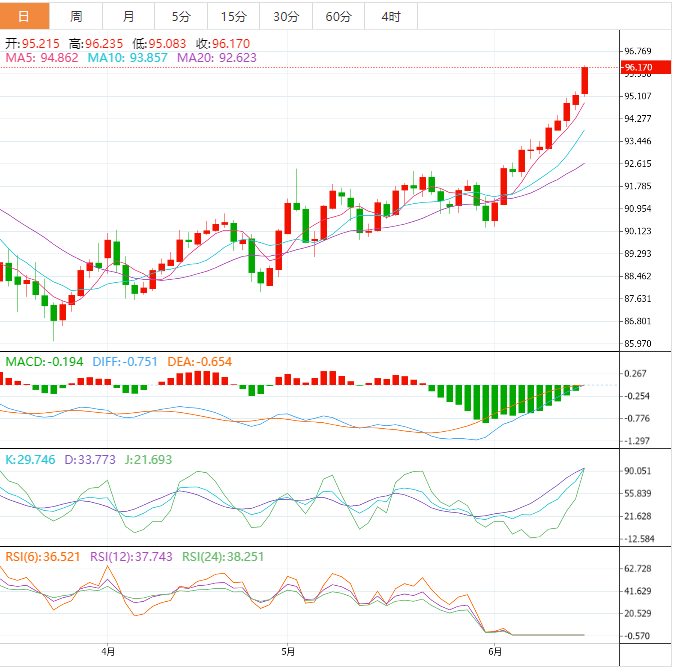Switch to the 月 monthly tab
This screenshot has height=670, width=674.
tap(129, 16)
